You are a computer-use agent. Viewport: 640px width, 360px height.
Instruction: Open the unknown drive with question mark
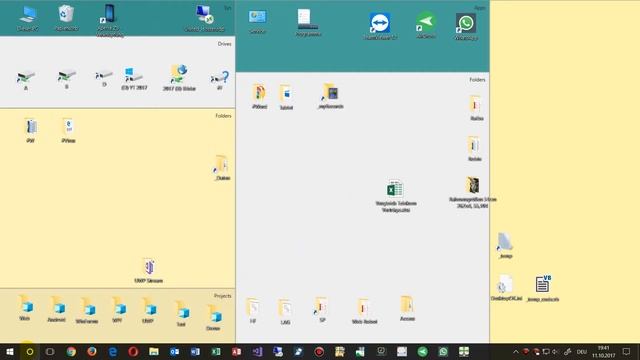[220, 80]
